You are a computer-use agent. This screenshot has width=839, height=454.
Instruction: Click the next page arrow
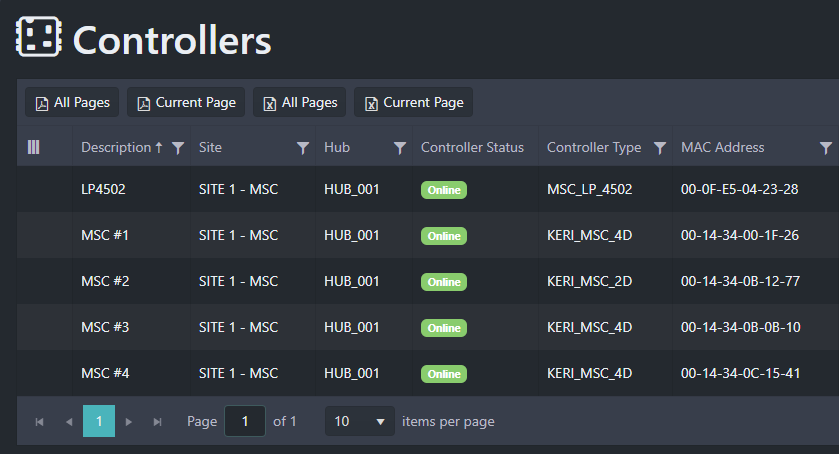[128, 422]
